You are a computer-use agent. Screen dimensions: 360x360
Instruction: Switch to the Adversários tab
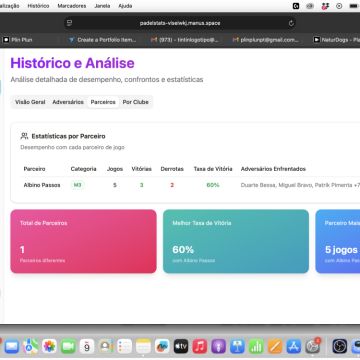click(x=68, y=102)
